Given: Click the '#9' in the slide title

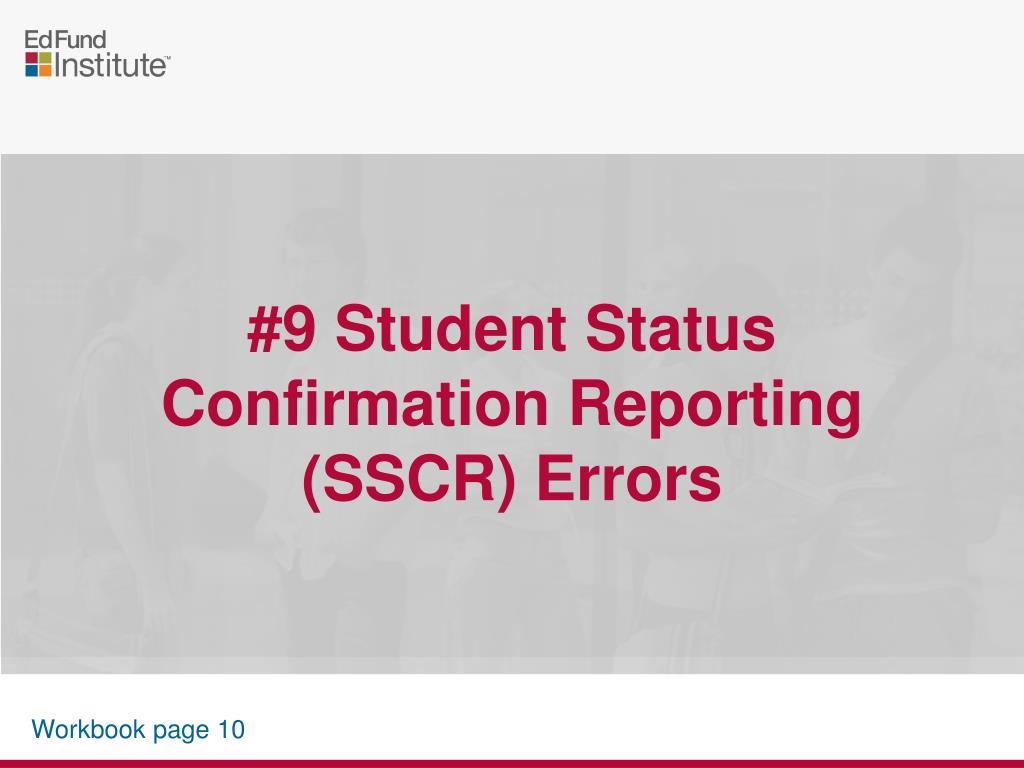Looking at the screenshot, I should (281, 328).
